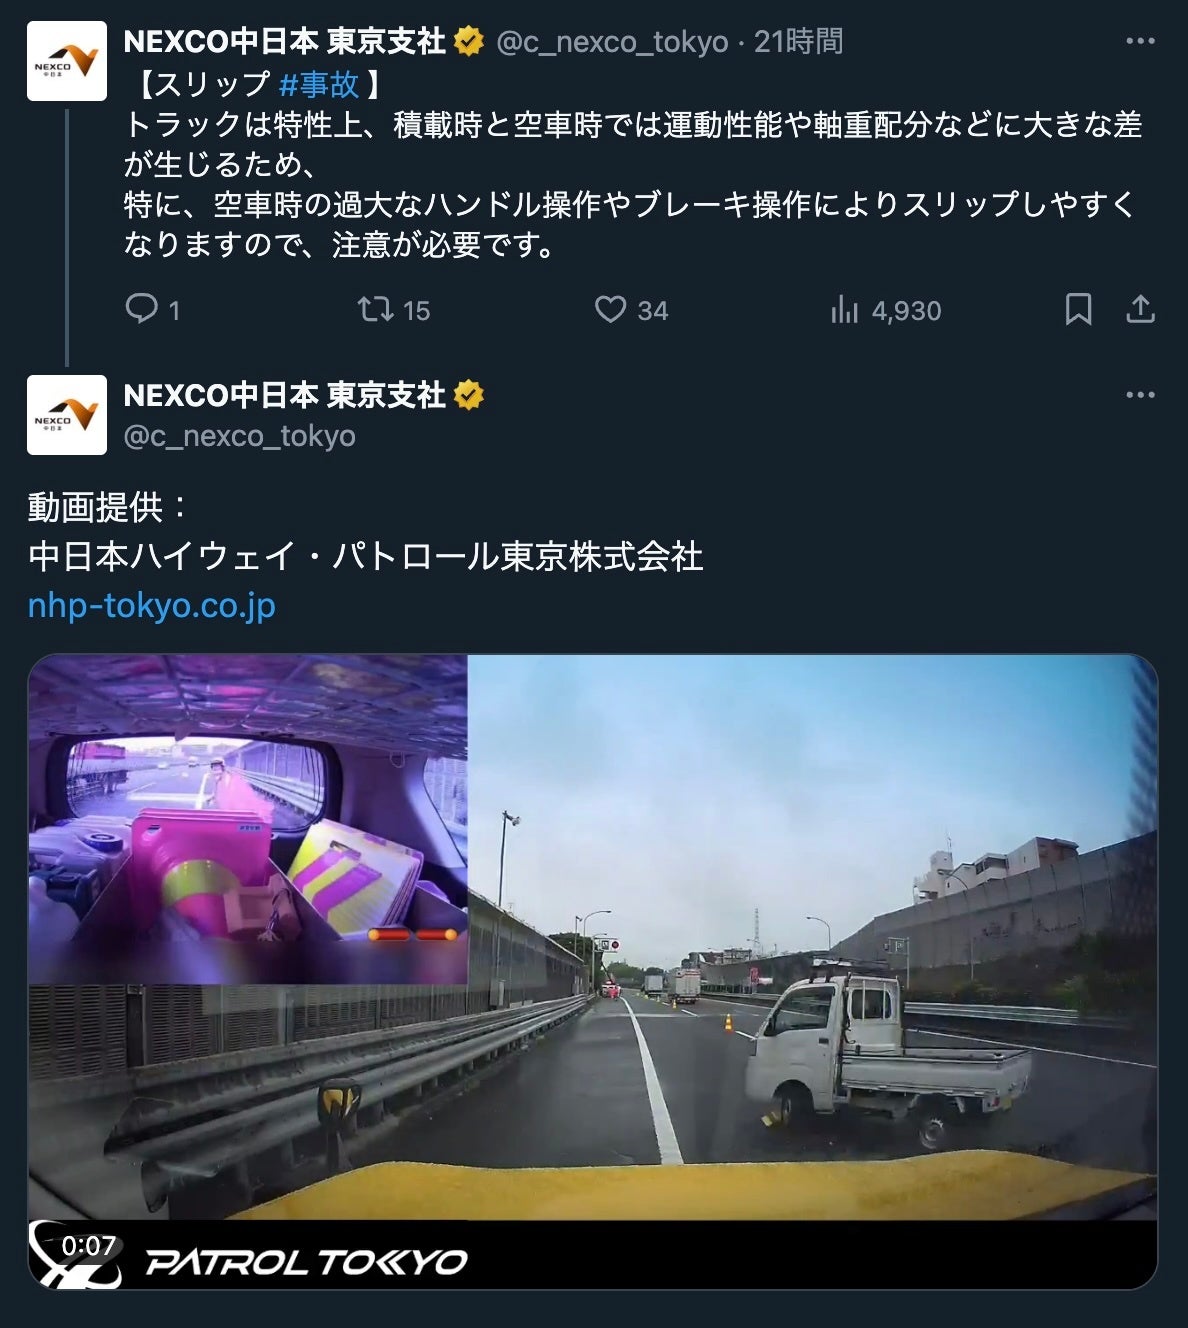This screenshot has width=1188, height=1328.
Task: Like the first tweet with heart icon
Action: (610, 309)
